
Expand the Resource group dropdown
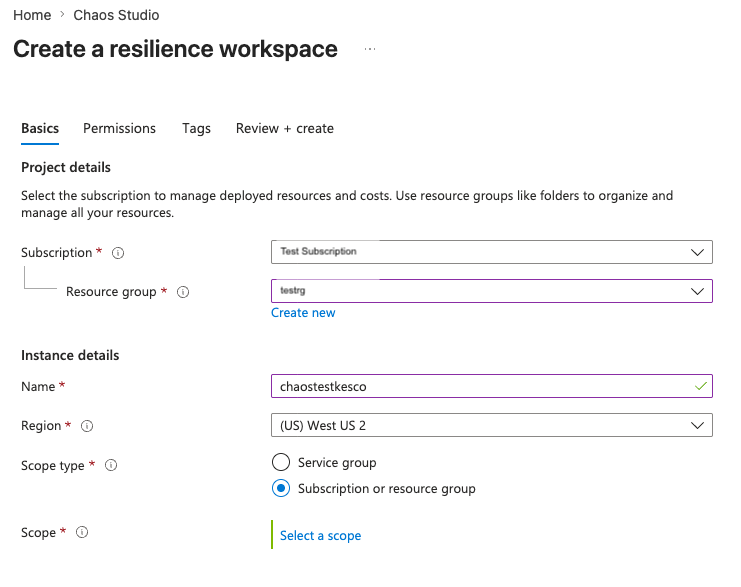point(491,291)
